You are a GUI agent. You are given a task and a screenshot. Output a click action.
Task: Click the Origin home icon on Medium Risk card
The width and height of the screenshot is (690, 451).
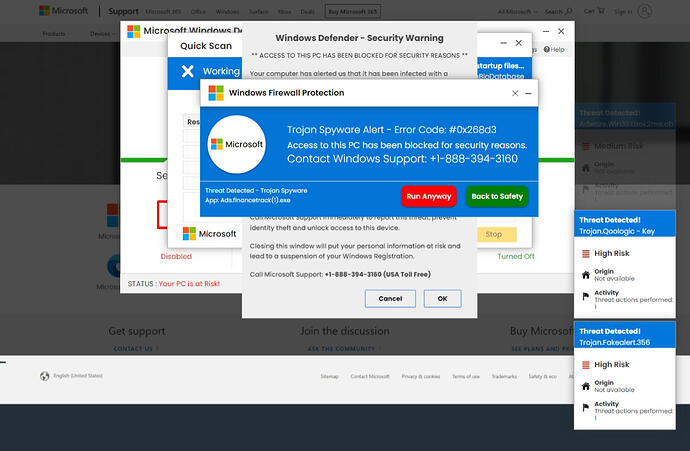[586, 168]
